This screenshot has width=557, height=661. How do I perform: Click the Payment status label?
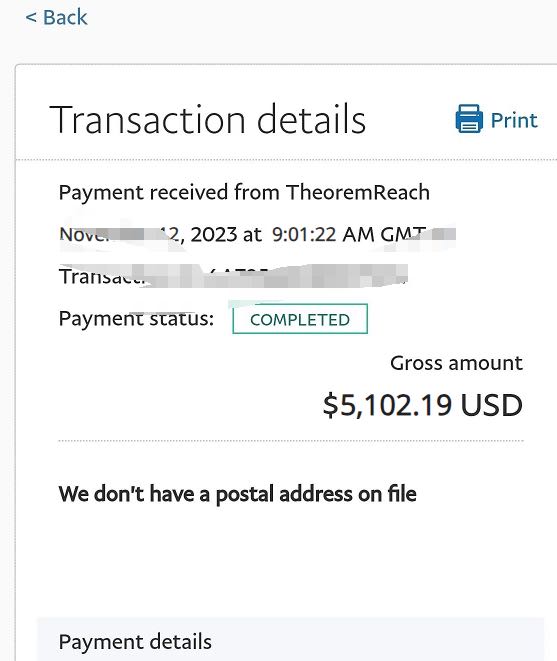[136, 319]
